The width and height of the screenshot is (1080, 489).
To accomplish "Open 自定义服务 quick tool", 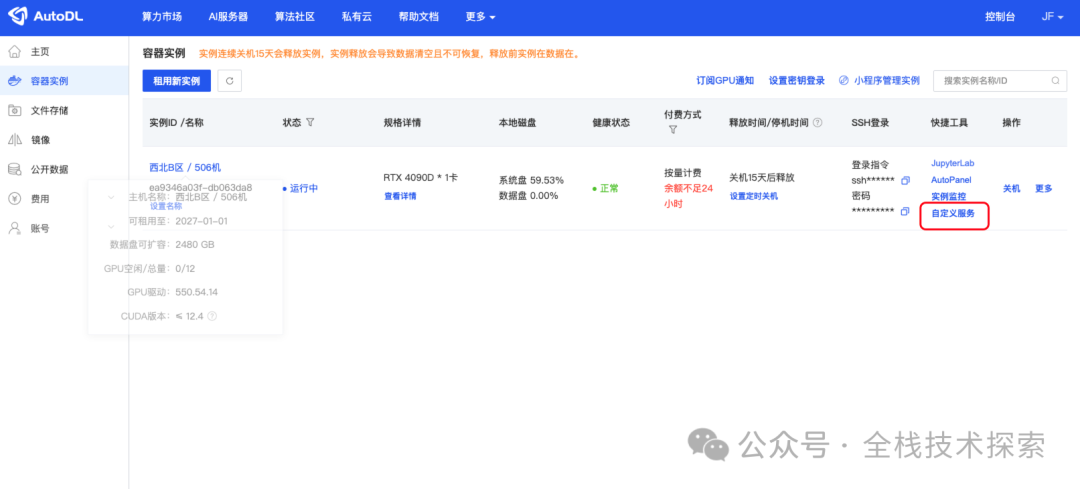I will pyautogui.click(x=953, y=214).
